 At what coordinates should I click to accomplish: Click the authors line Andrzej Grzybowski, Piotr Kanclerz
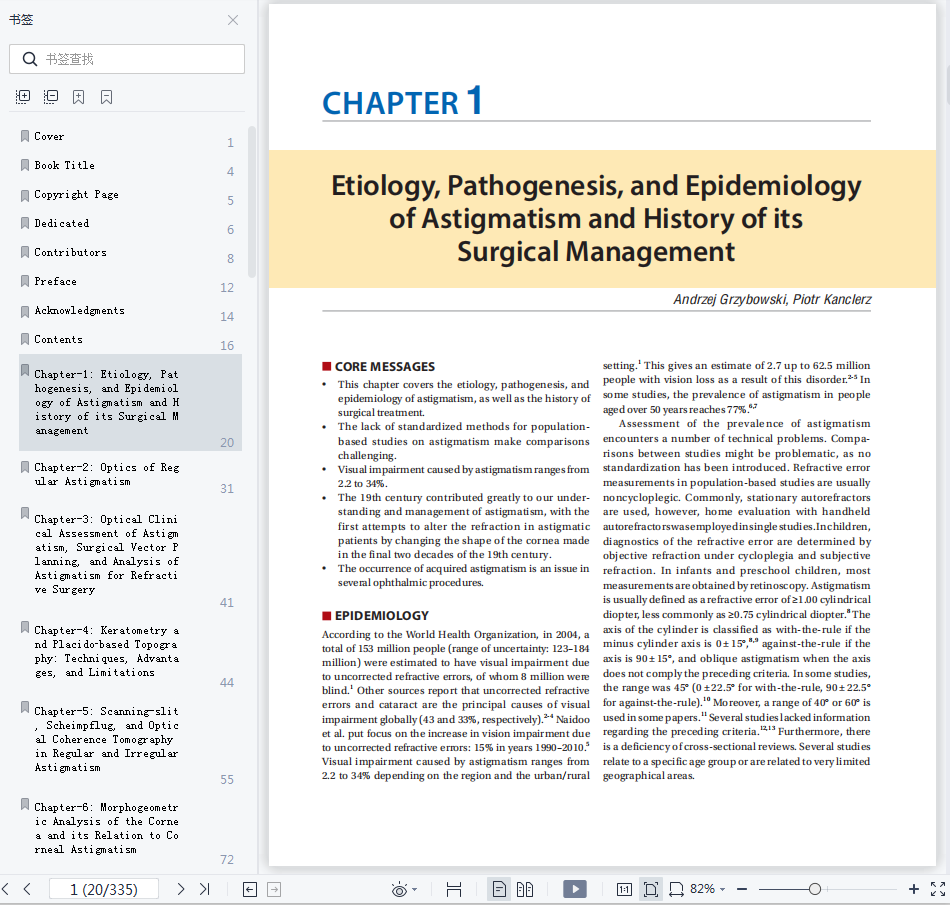pos(772,299)
